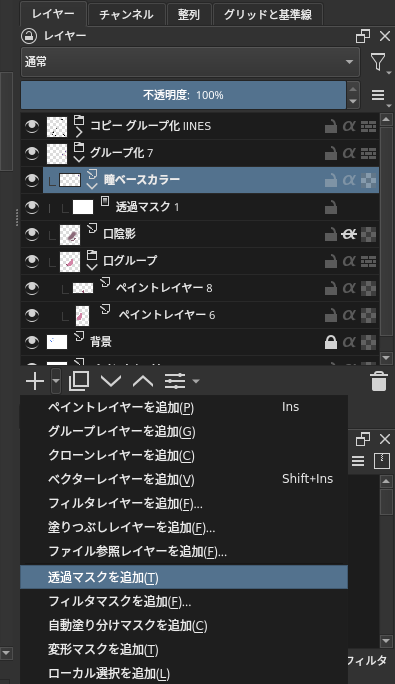Move the layer up with the chevron icon
395x684 pixels.
click(x=143, y=381)
